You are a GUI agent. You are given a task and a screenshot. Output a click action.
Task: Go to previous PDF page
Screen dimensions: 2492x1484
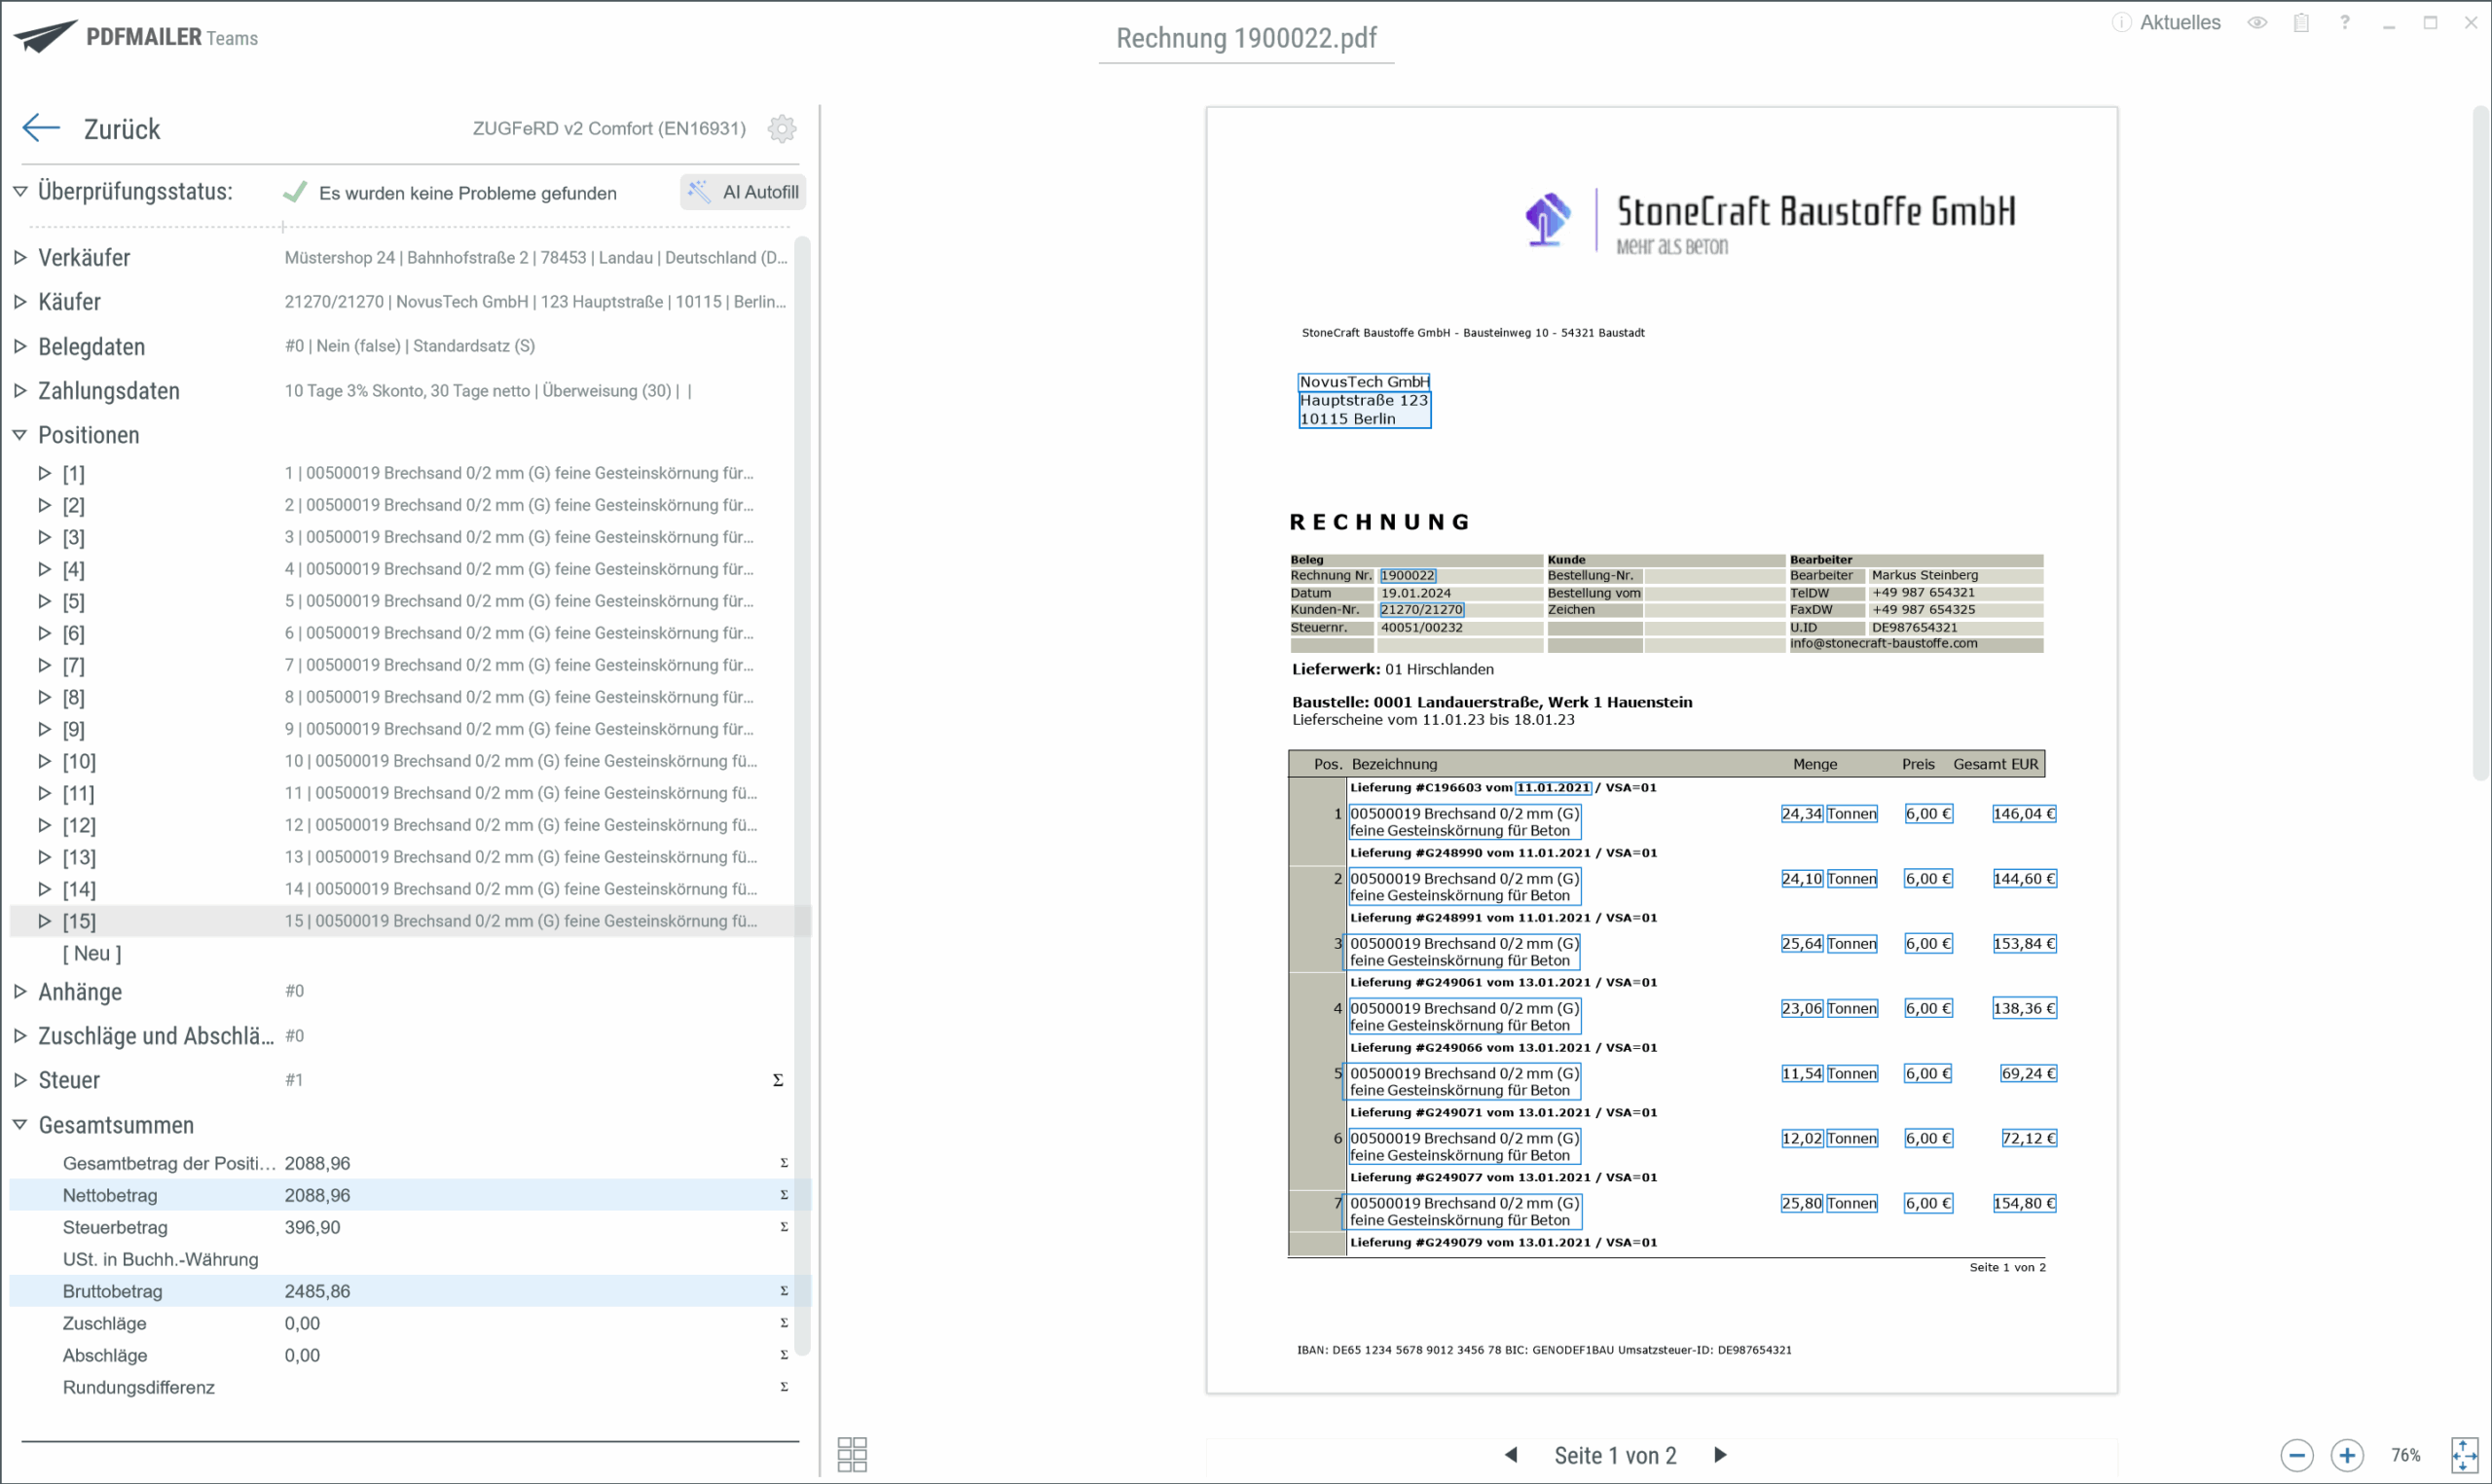pyautogui.click(x=1511, y=1455)
